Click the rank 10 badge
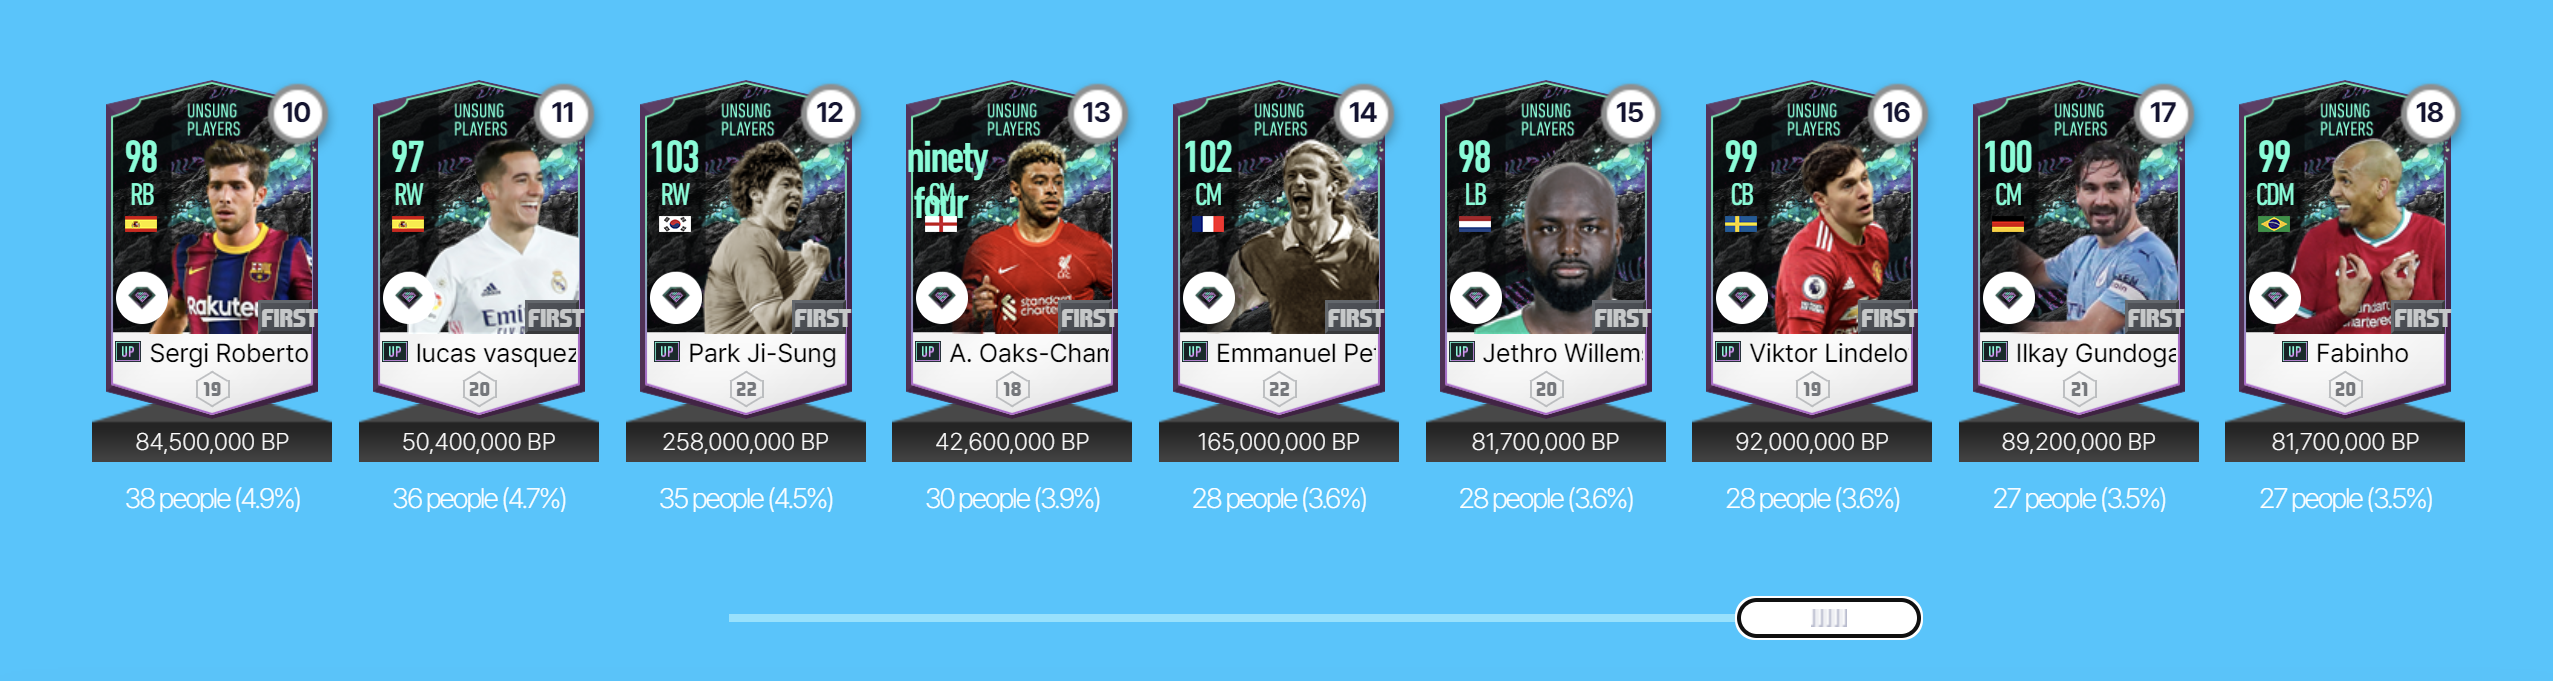 (296, 113)
